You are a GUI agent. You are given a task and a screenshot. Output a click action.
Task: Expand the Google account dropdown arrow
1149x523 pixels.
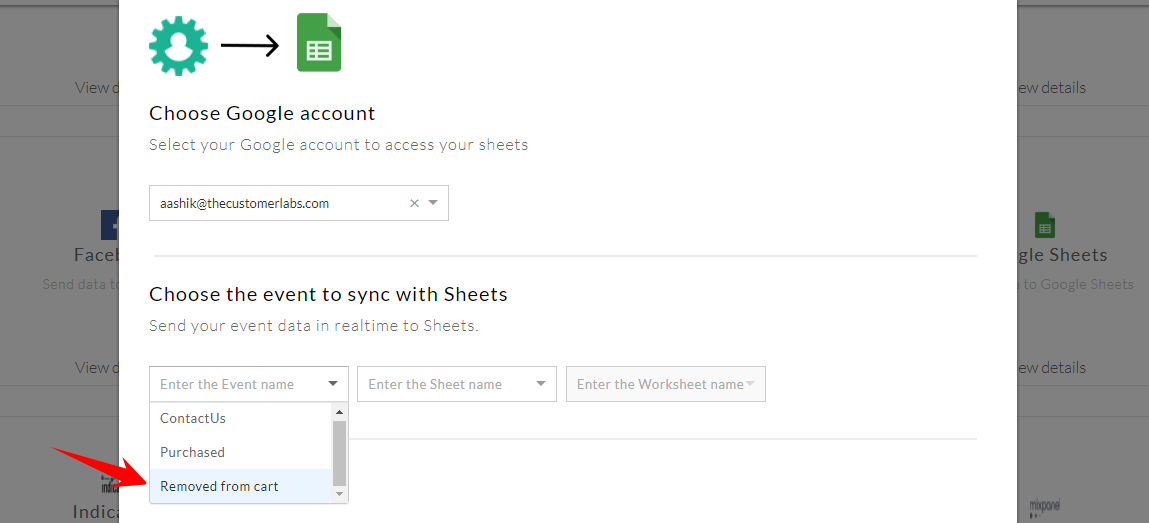coord(433,203)
